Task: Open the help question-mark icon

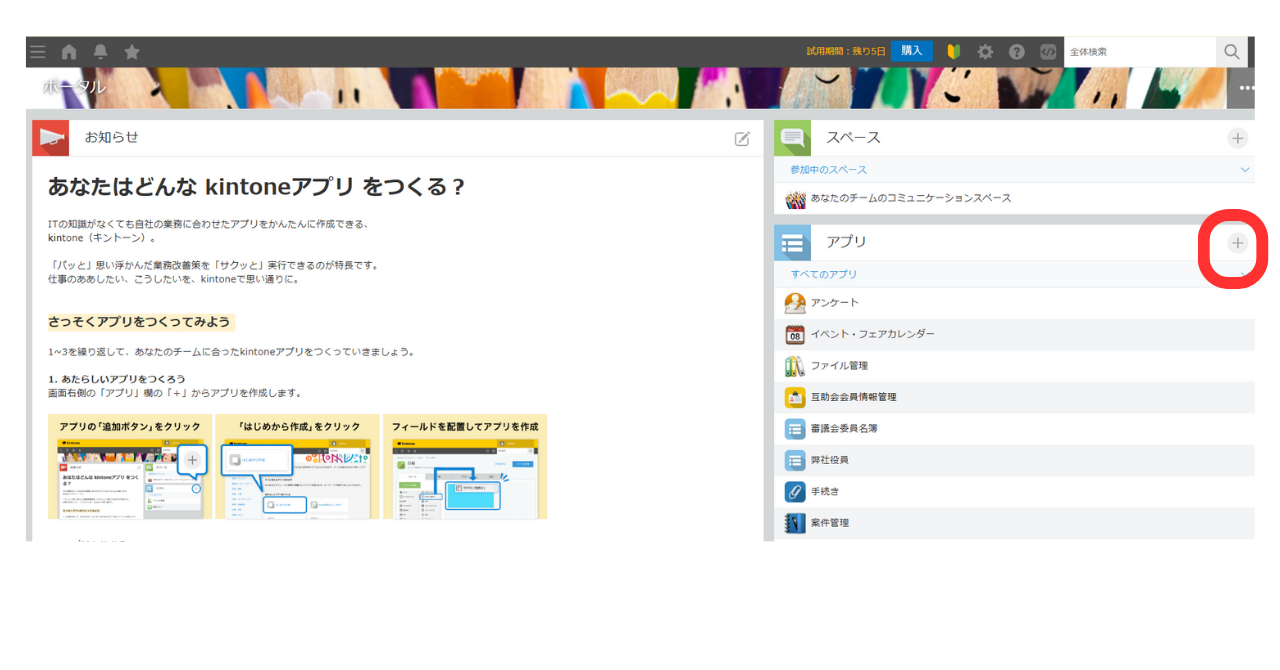Action: pyautogui.click(x=1017, y=51)
